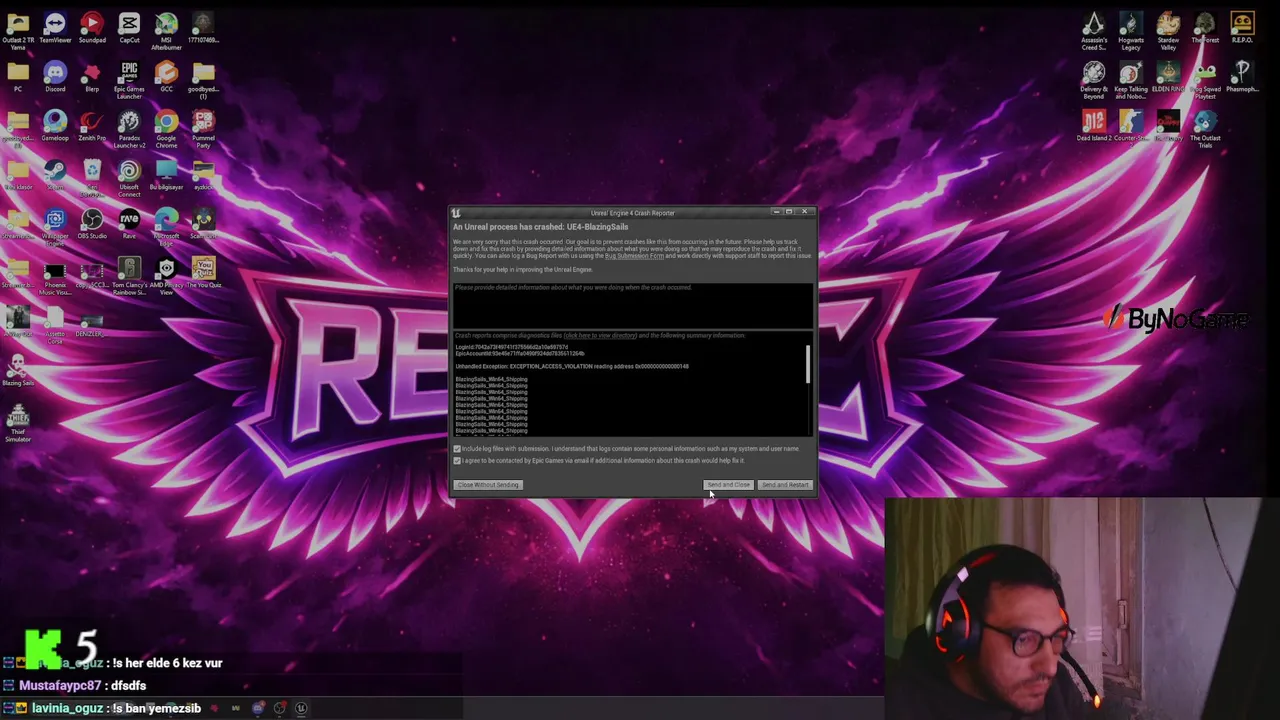This screenshot has width=1280, height=720.
Task: Open Wallpaper Engine desktop icon
Action: tap(55, 227)
